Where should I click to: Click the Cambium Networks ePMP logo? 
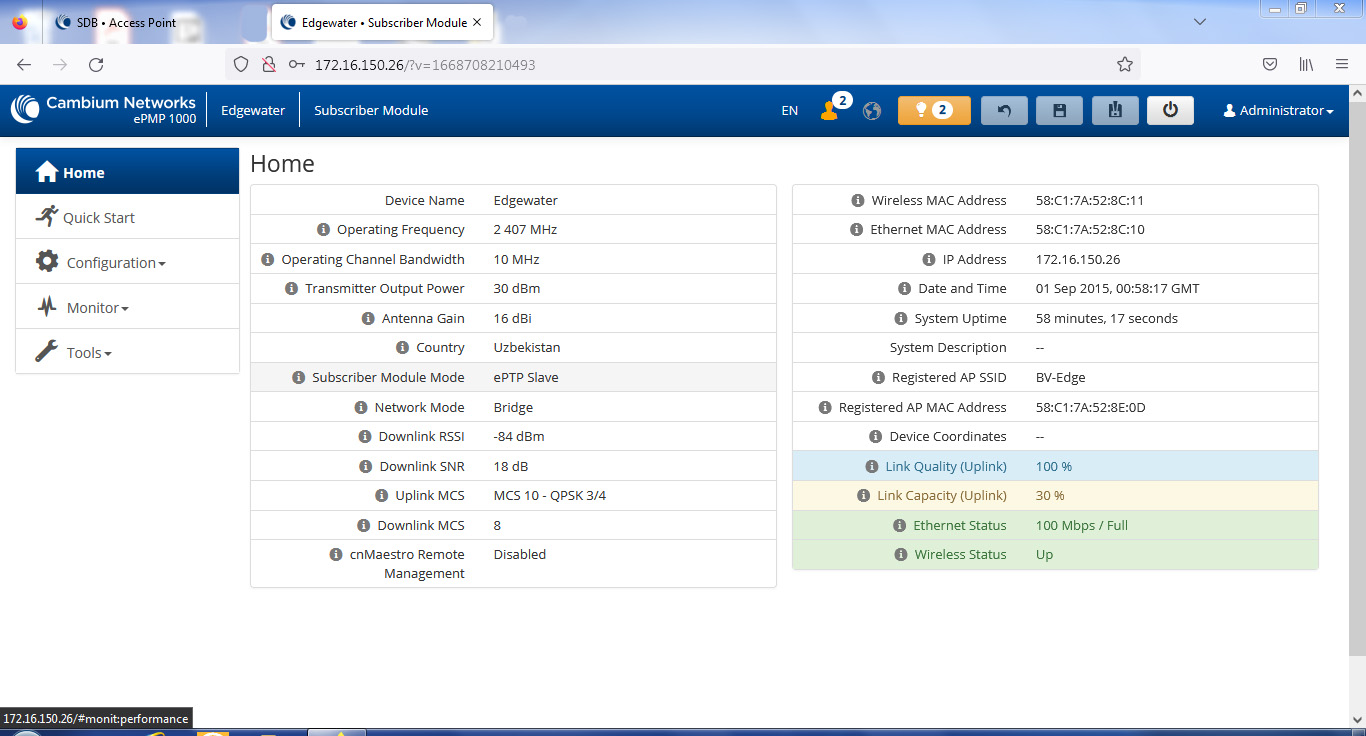(x=104, y=110)
